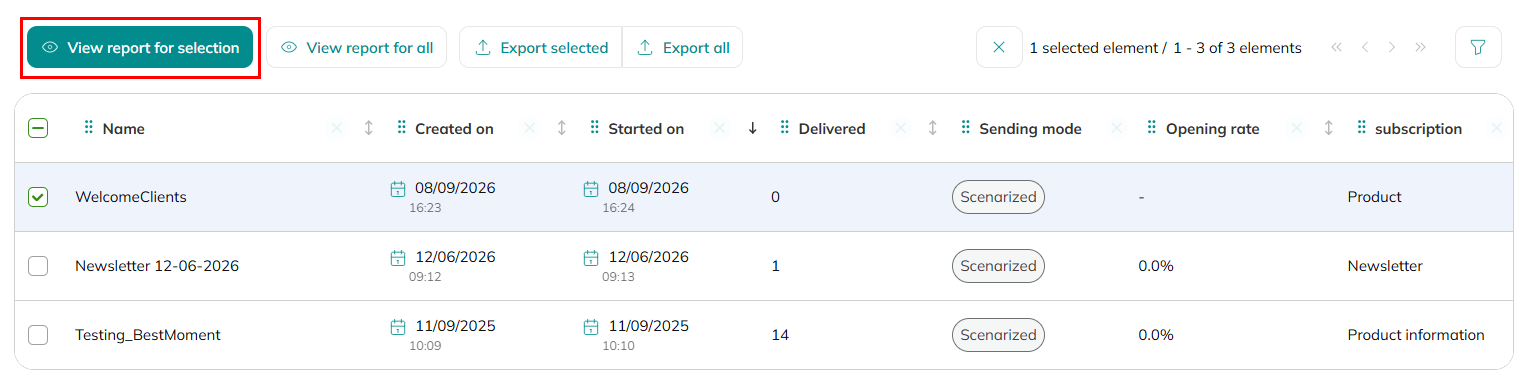Click the Product information subscription cell
Screen dimensions: 1538x392
(x=1416, y=335)
